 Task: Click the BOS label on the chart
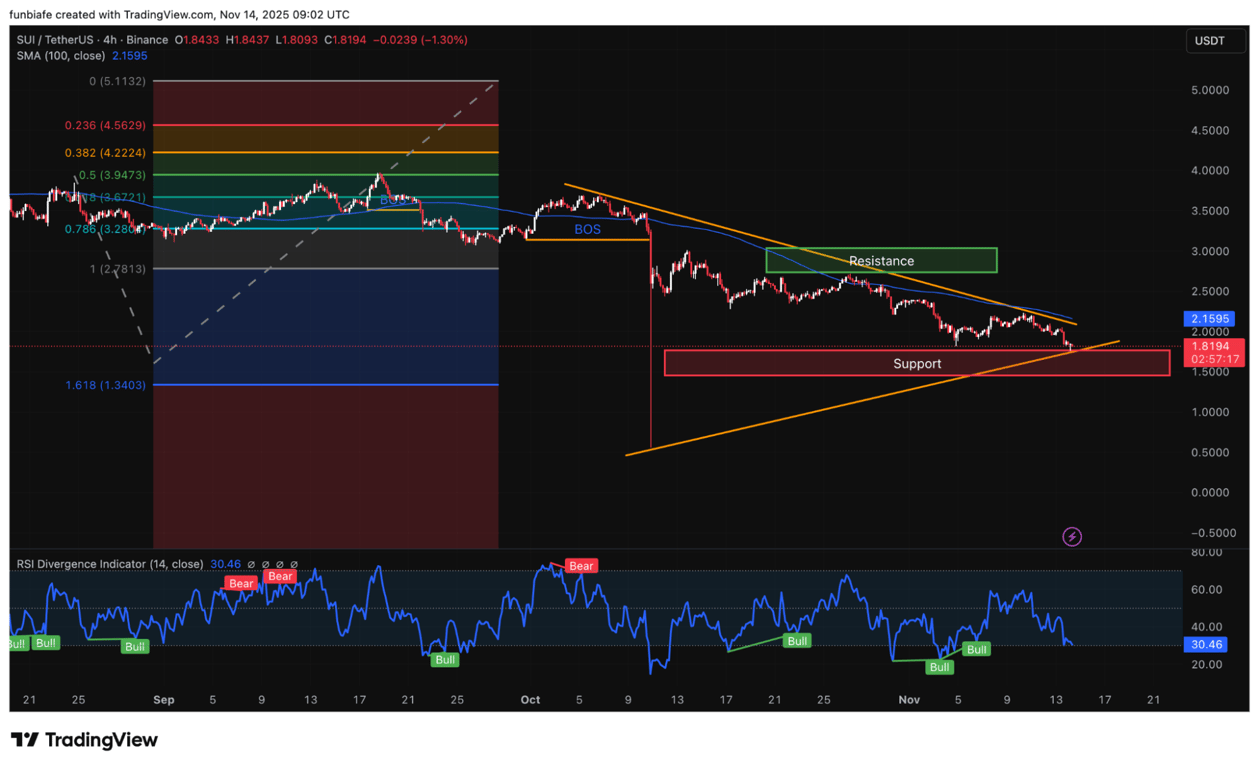(x=587, y=229)
